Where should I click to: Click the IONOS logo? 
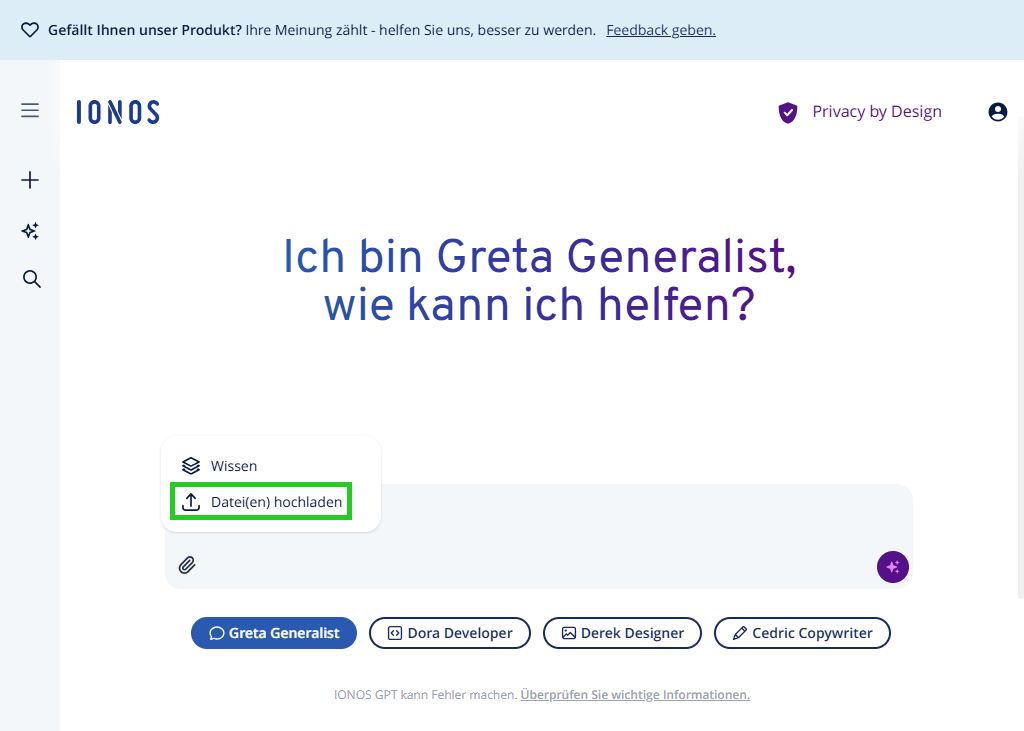[118, 112]
